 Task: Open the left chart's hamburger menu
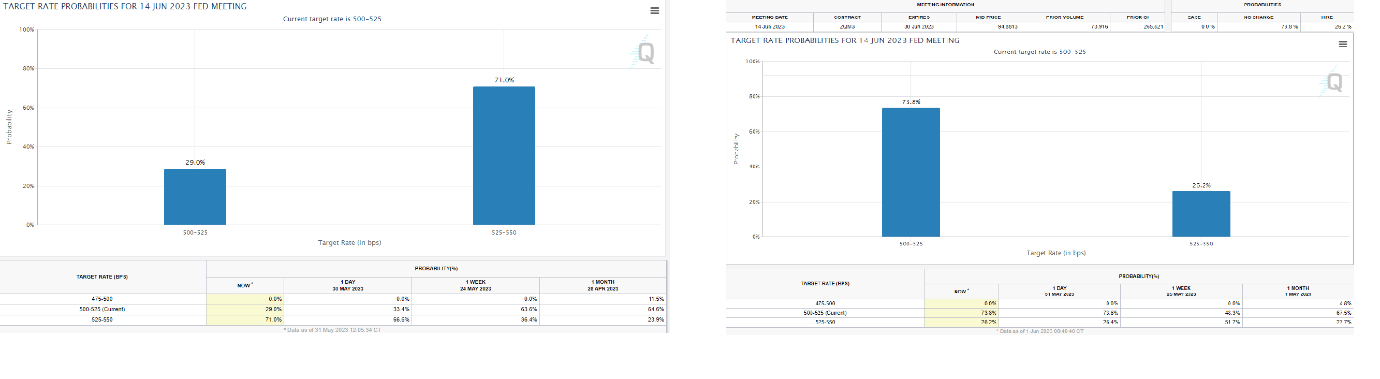click(x=654, y=10)
